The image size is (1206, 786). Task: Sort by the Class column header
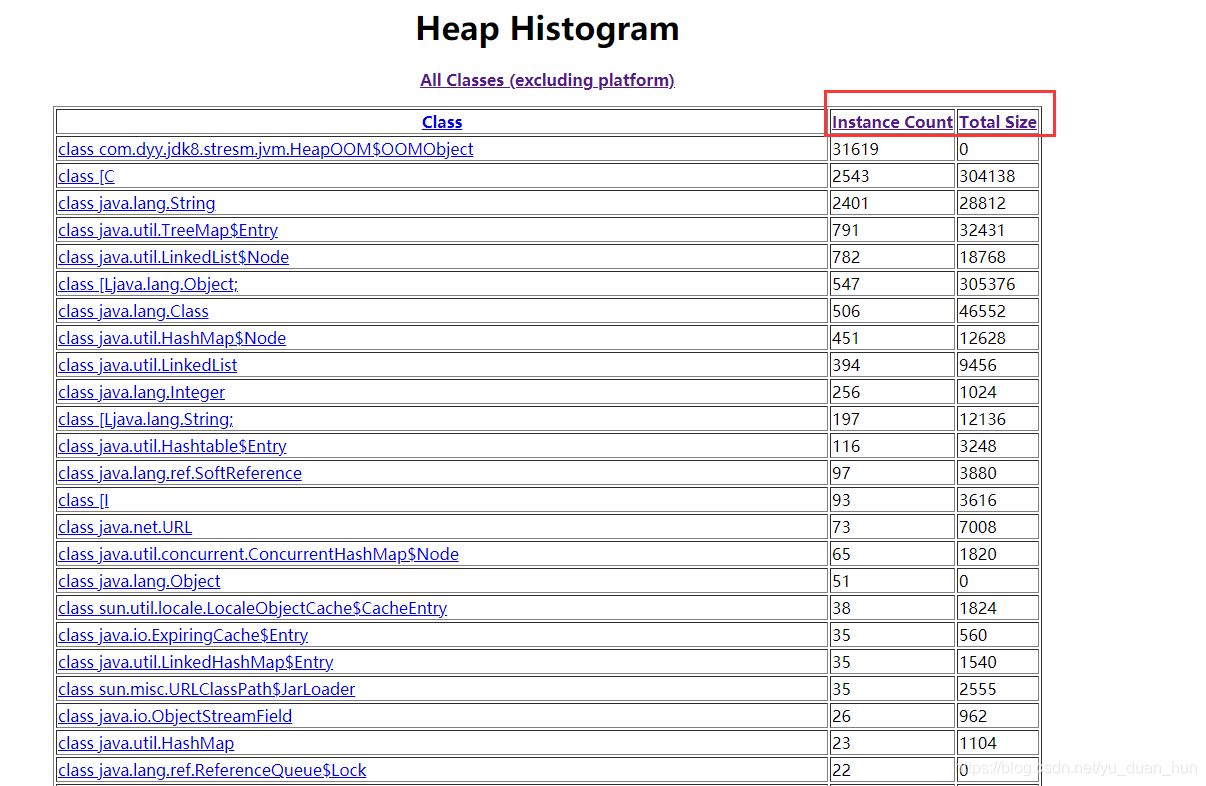point(442,122)
